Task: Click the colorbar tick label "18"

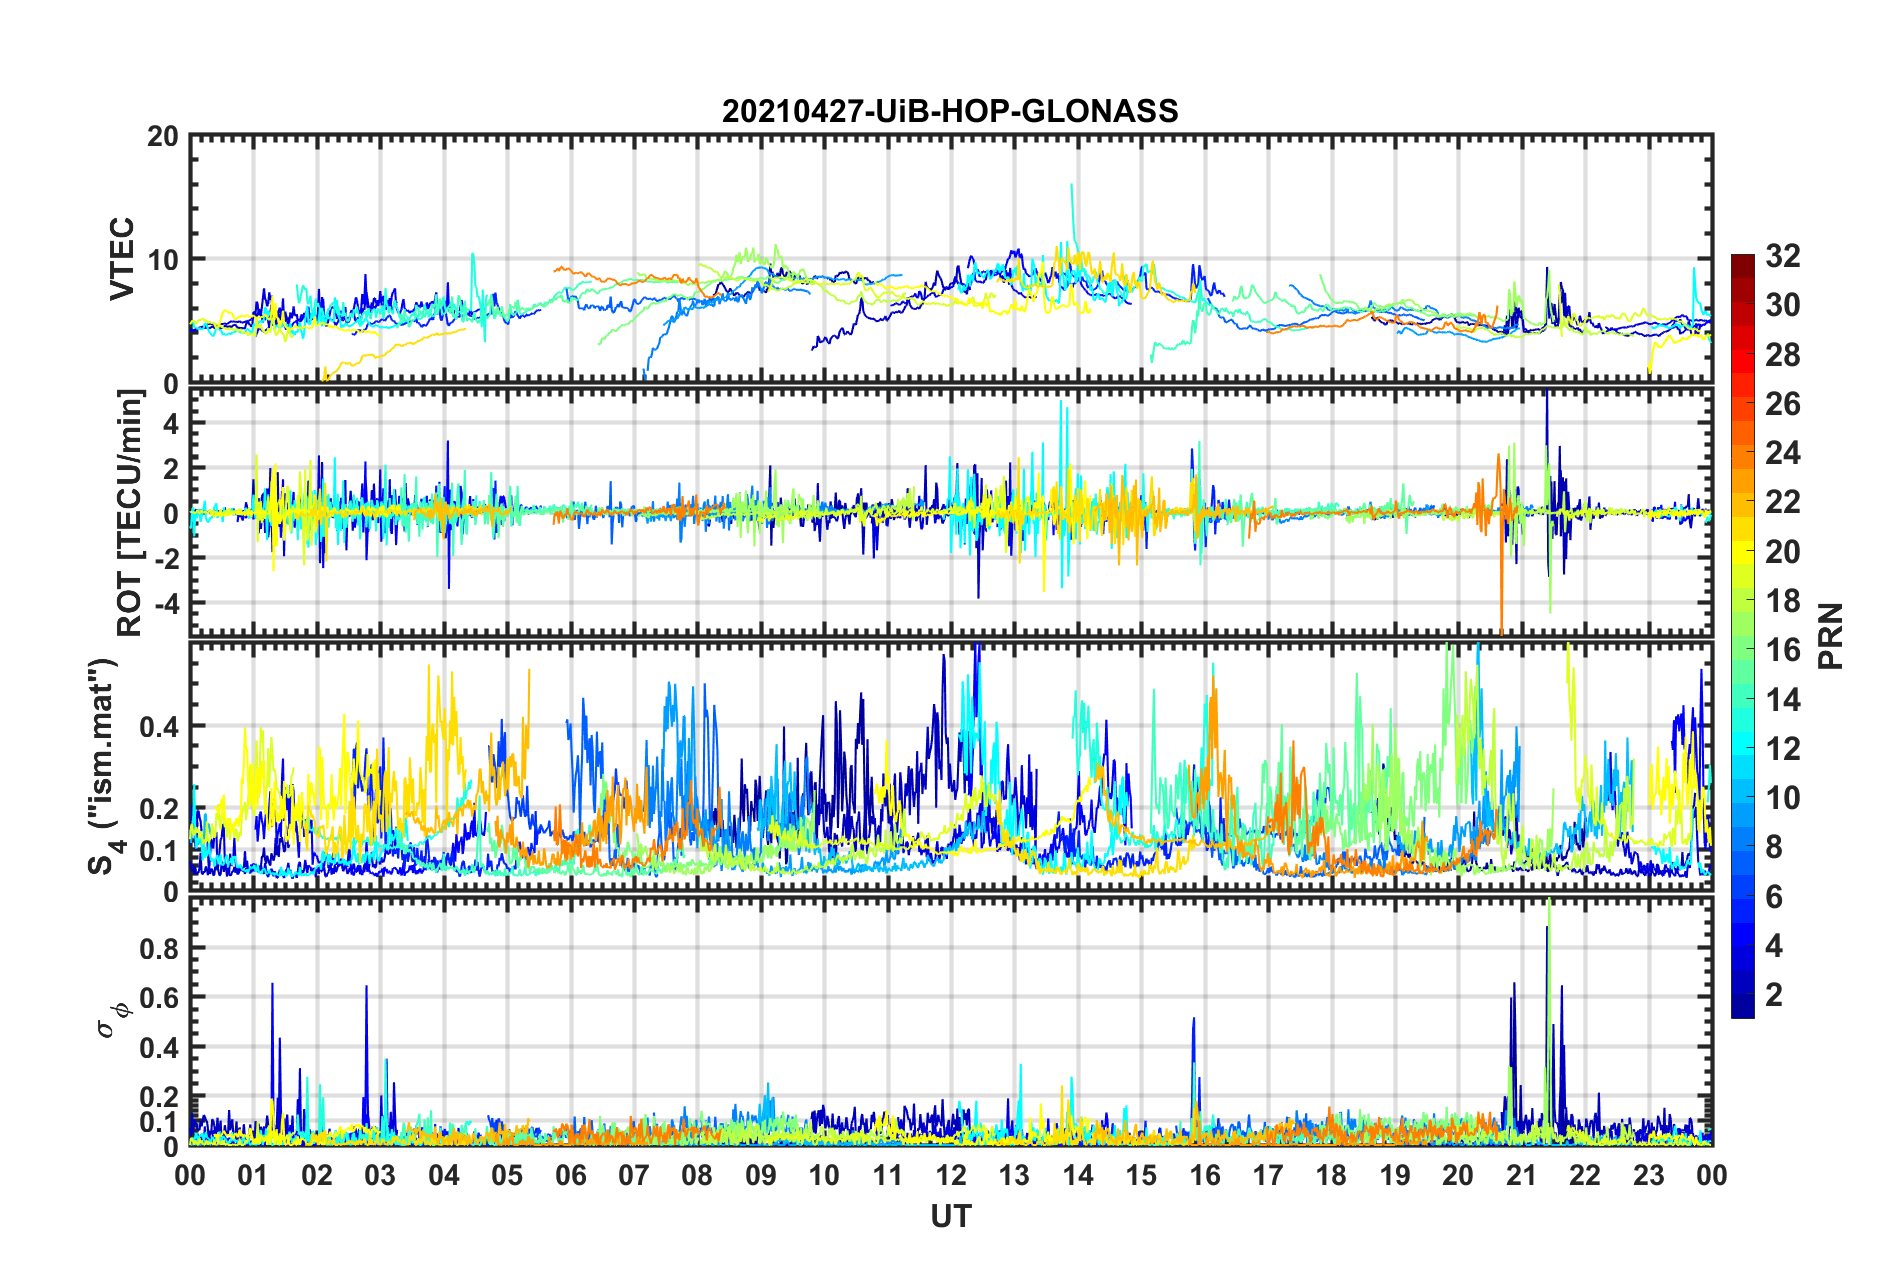Action: [1782, 601]
